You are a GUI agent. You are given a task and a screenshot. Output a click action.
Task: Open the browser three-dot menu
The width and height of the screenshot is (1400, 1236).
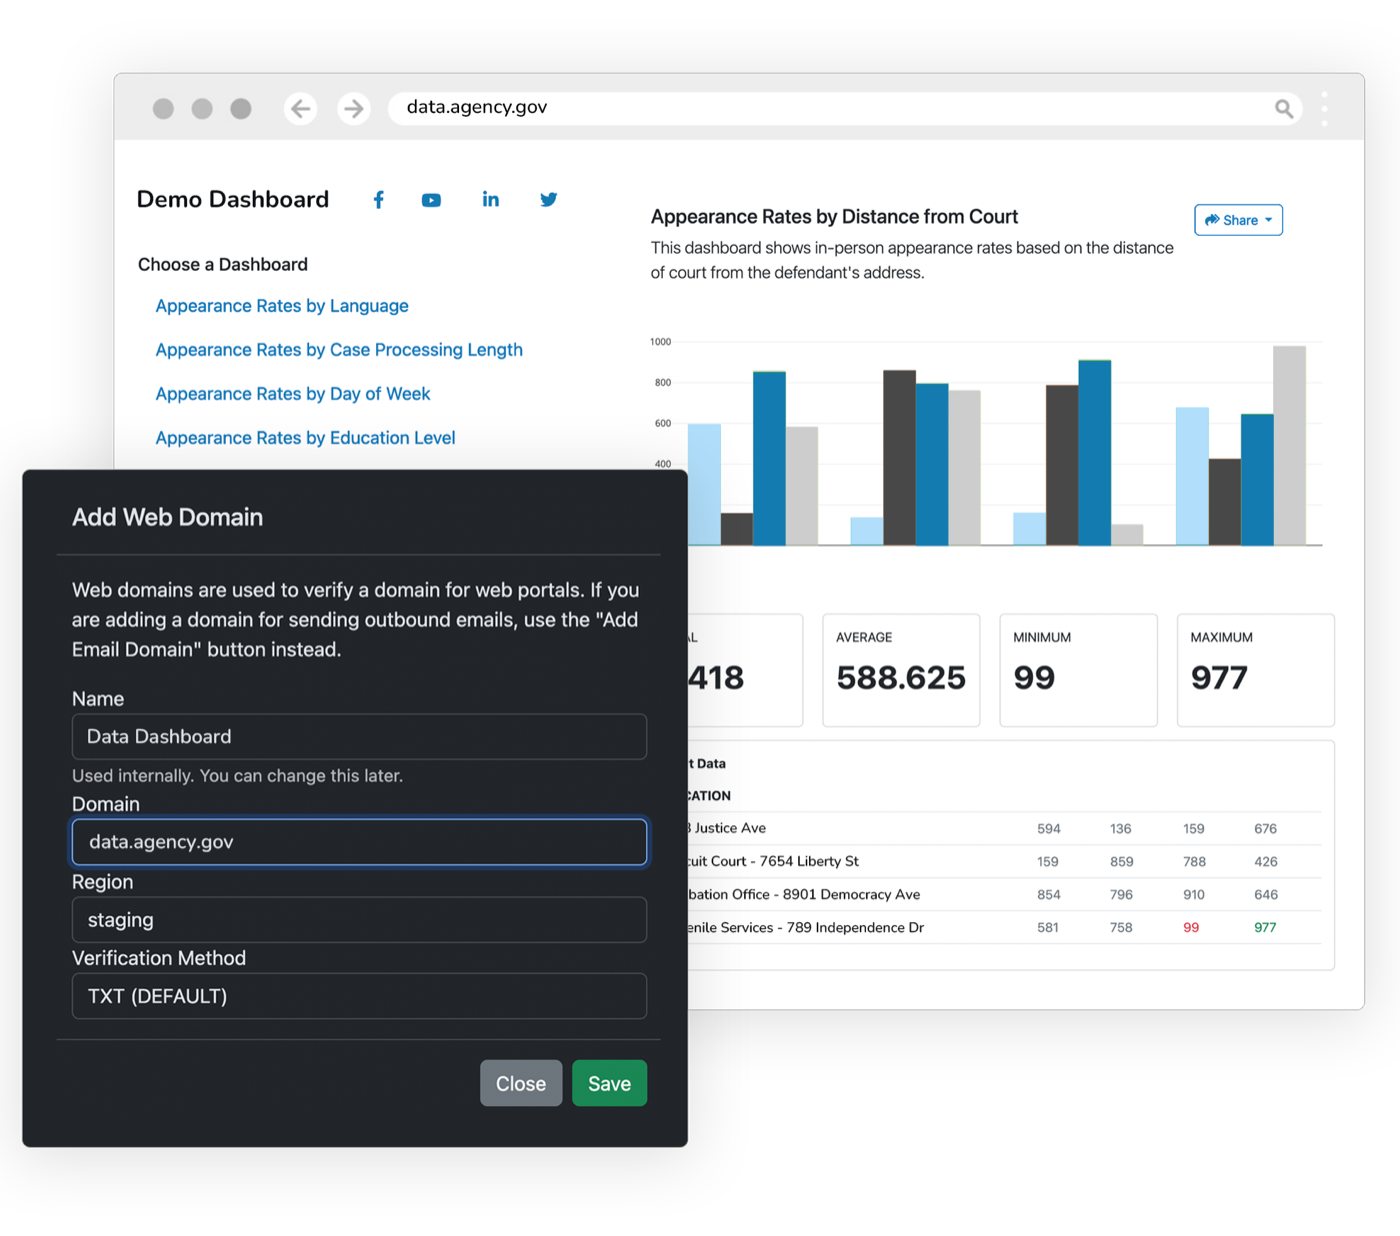click(x=1324, y=108)
